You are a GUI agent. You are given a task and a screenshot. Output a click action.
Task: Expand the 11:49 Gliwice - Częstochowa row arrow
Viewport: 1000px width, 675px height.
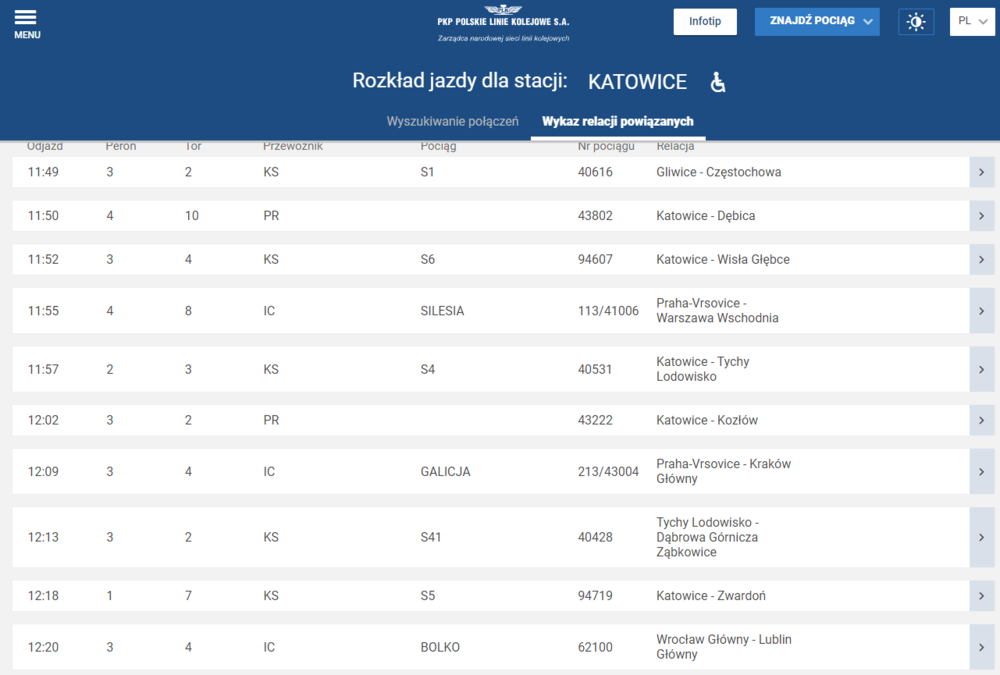coord(982,172)
